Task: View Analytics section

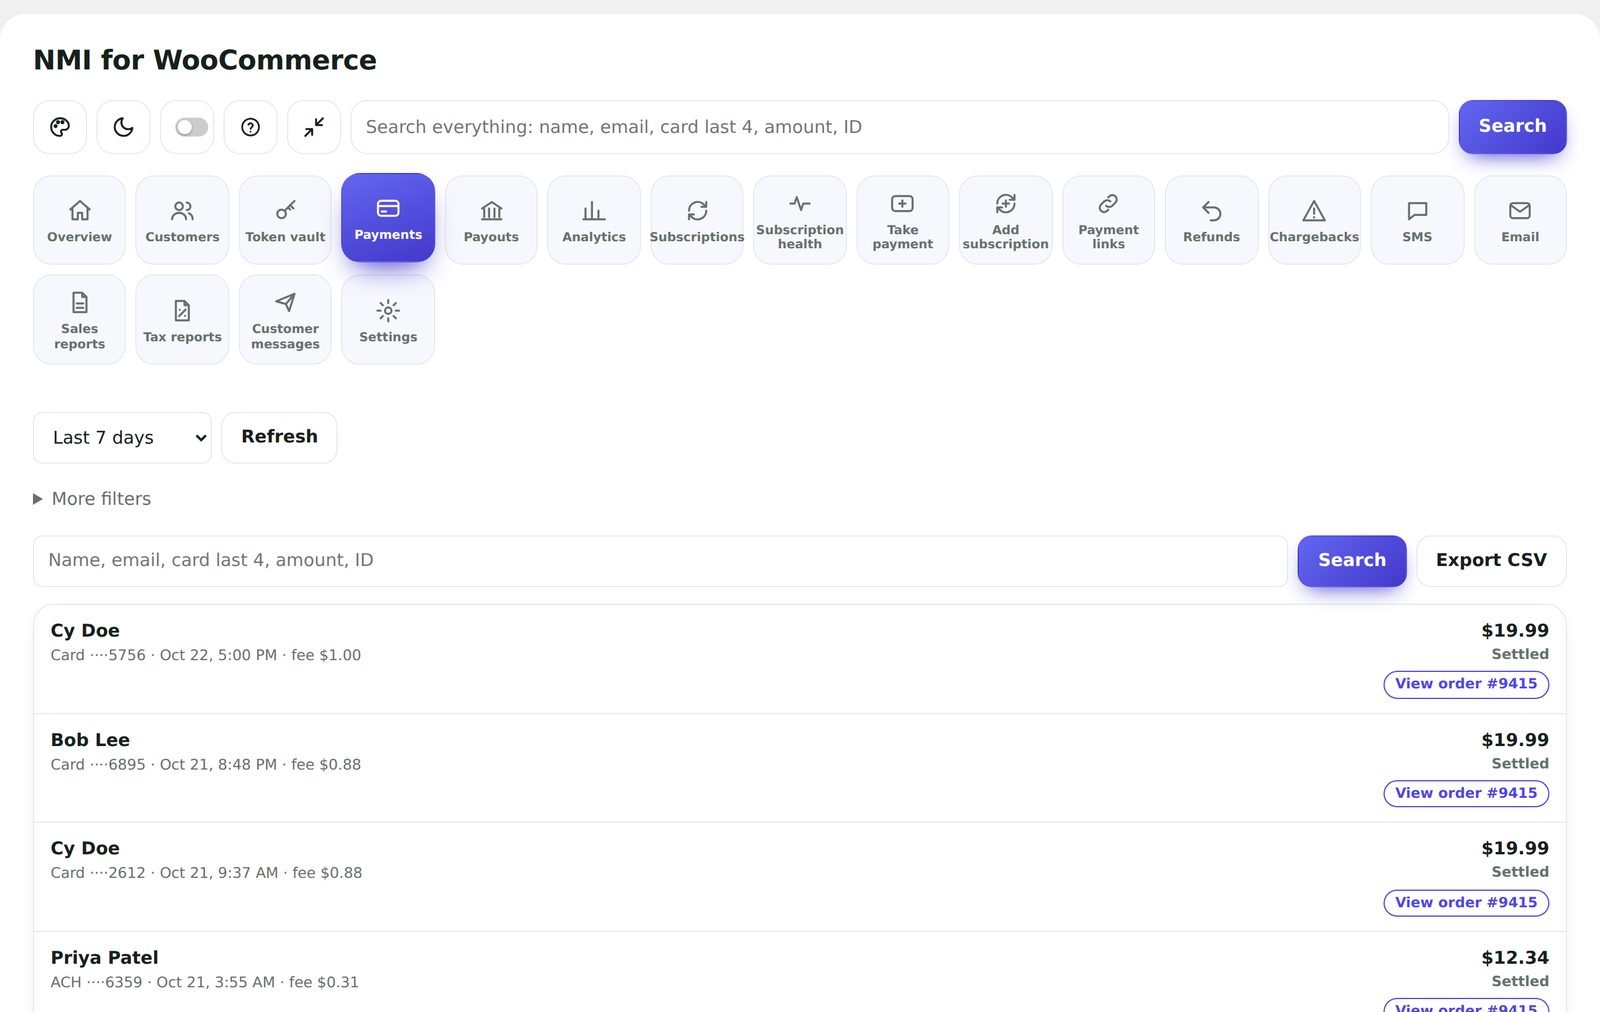Action: [x=594, y=220]
